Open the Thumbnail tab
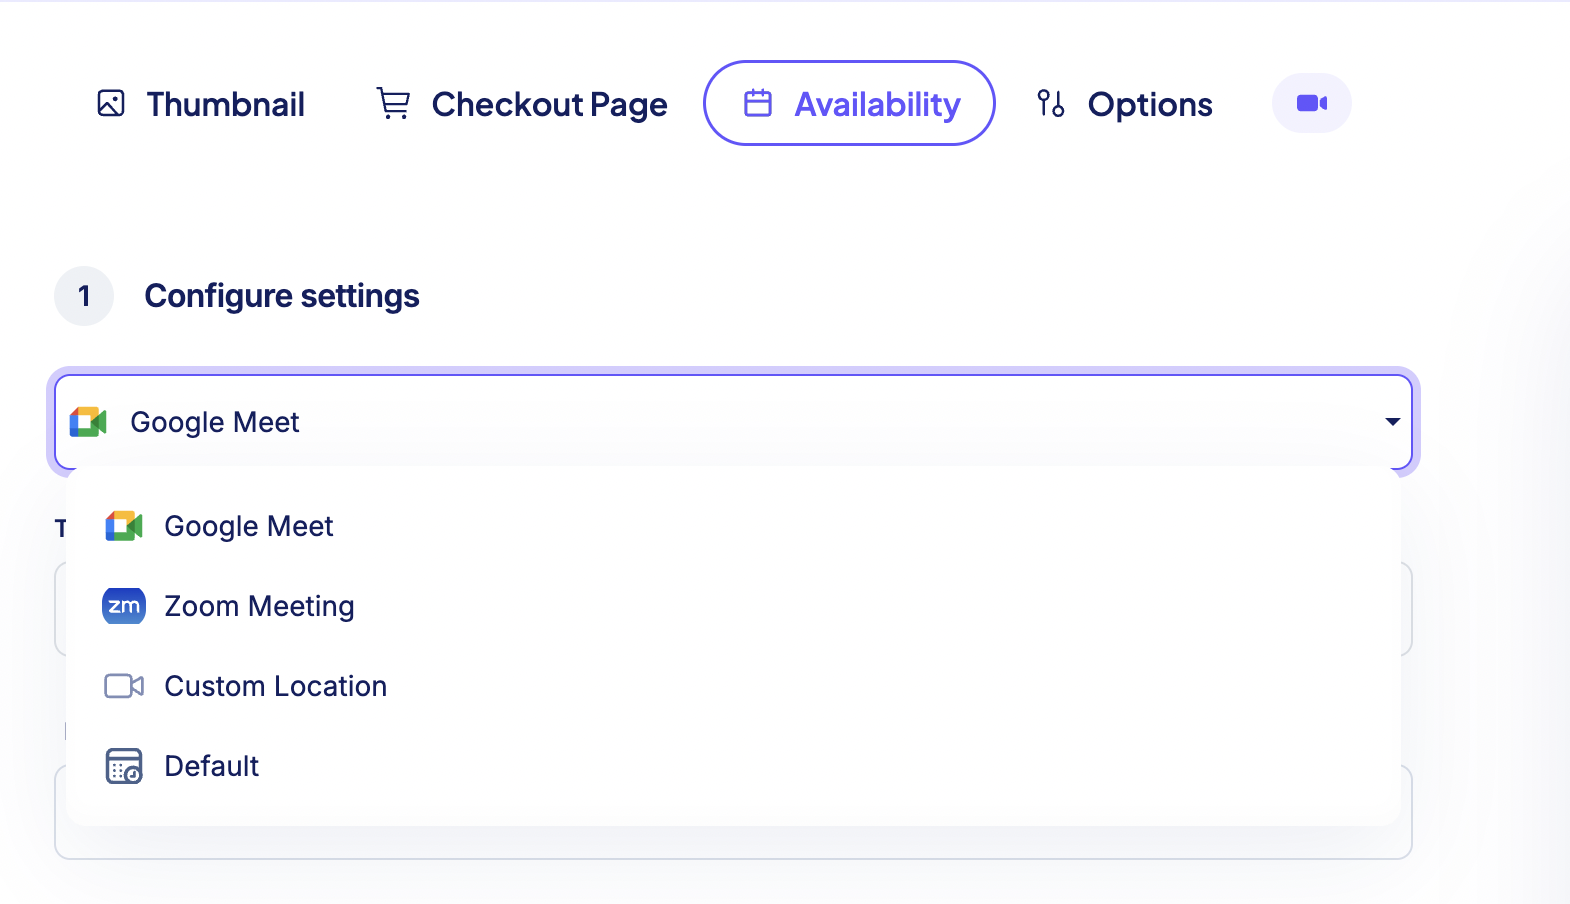The height and width of the screenshot is (904, 1570). 201,104
